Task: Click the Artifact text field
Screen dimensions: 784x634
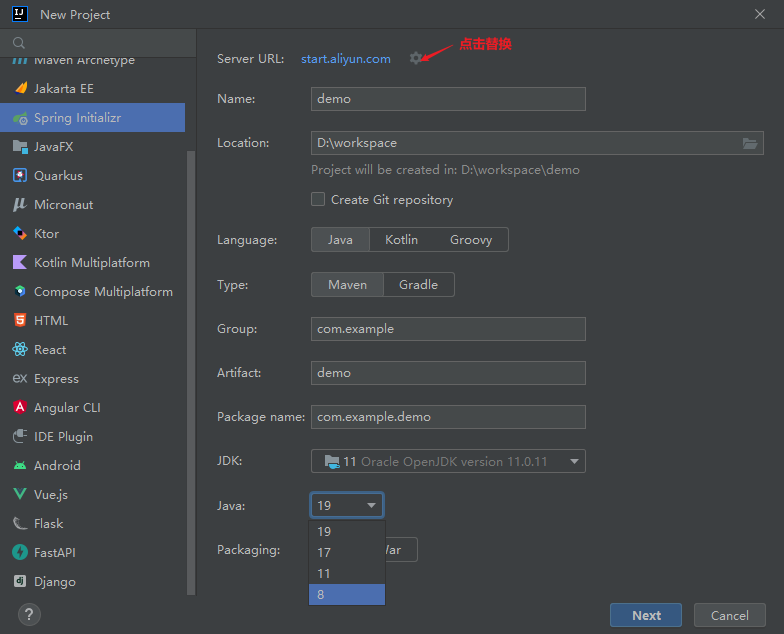Action: pos(448,373)
